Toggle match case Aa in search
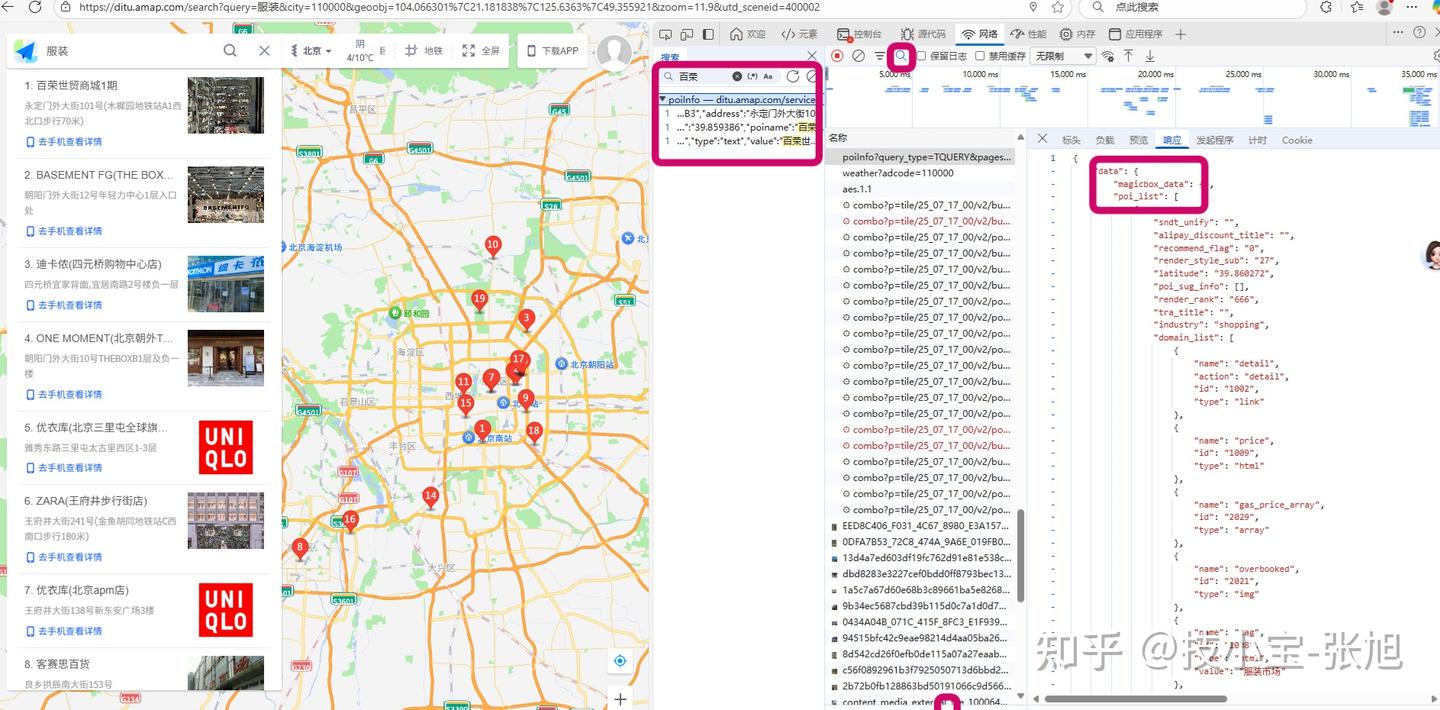 pyautogui.click(x=768, y=76)
